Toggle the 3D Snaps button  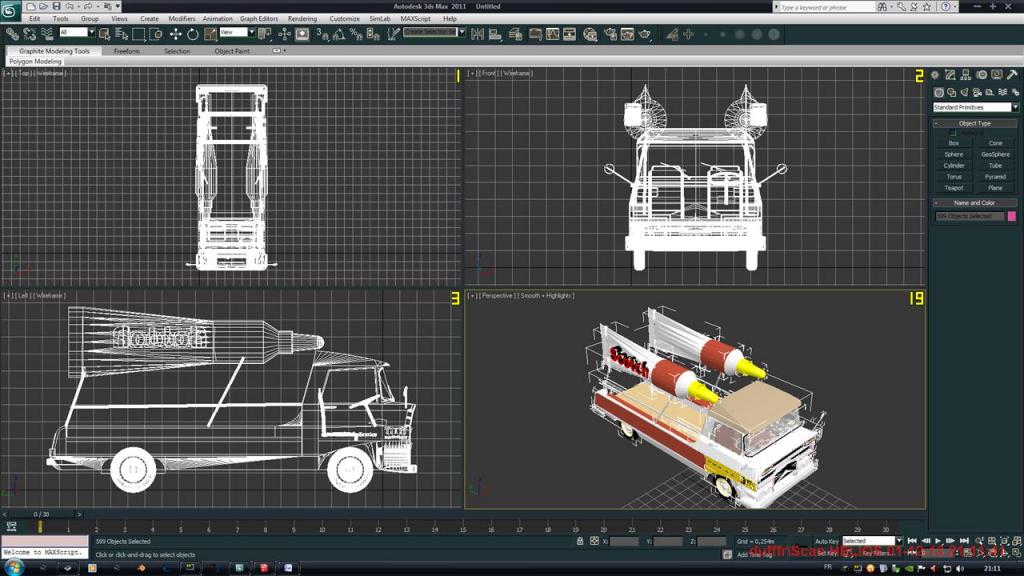[322, 34]
